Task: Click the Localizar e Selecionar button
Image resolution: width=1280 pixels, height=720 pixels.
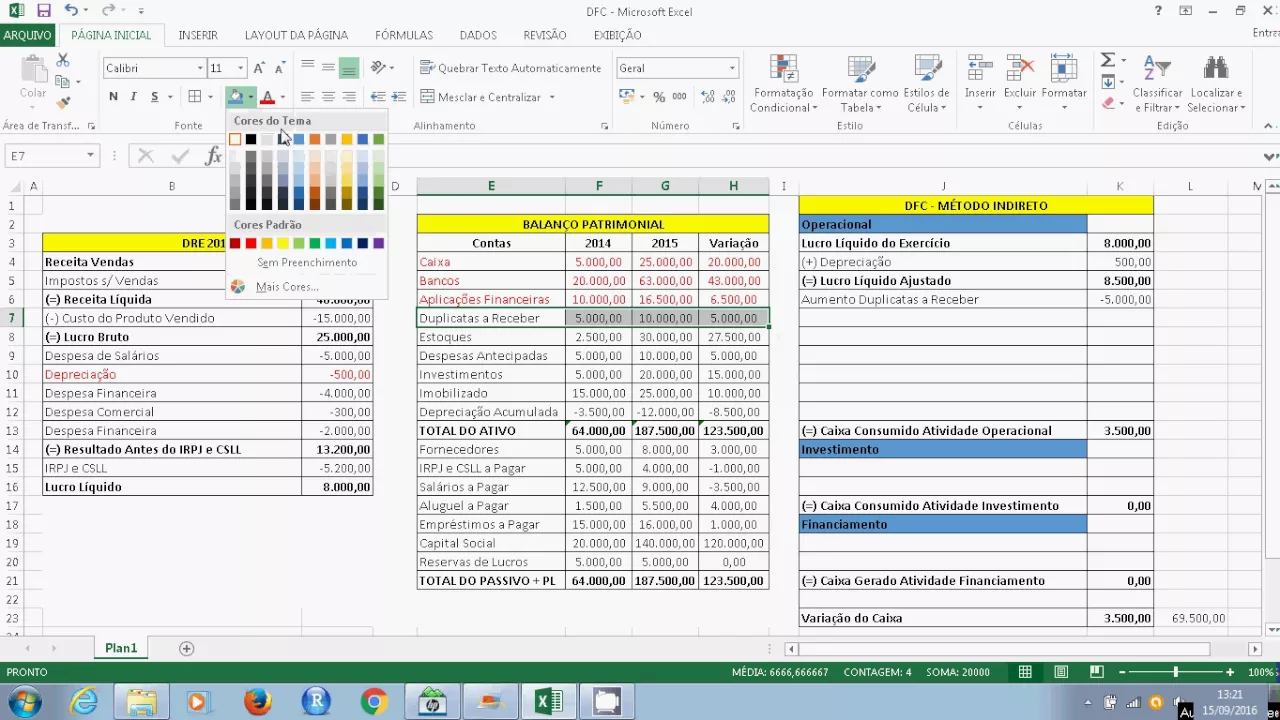Action: 1216,82
